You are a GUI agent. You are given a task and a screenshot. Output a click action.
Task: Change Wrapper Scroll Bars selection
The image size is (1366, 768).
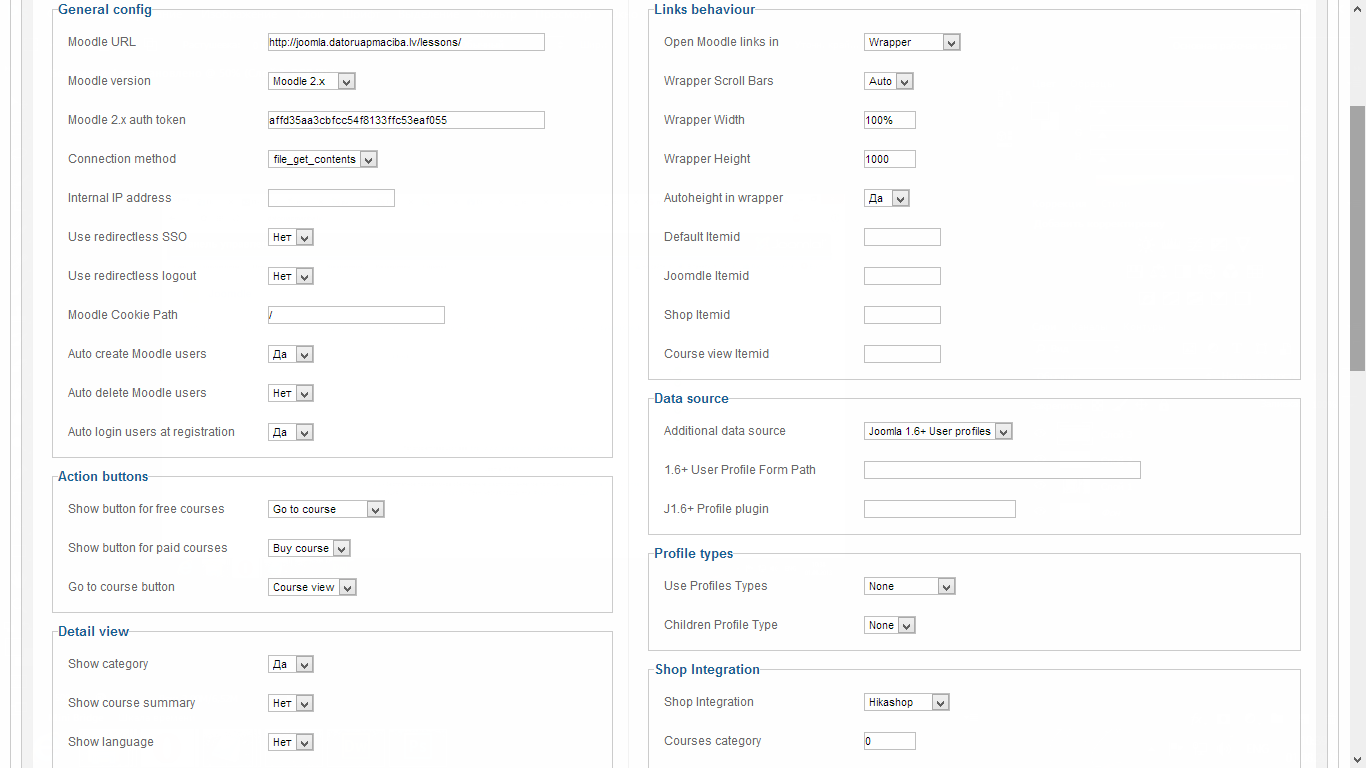click(888, 82)
